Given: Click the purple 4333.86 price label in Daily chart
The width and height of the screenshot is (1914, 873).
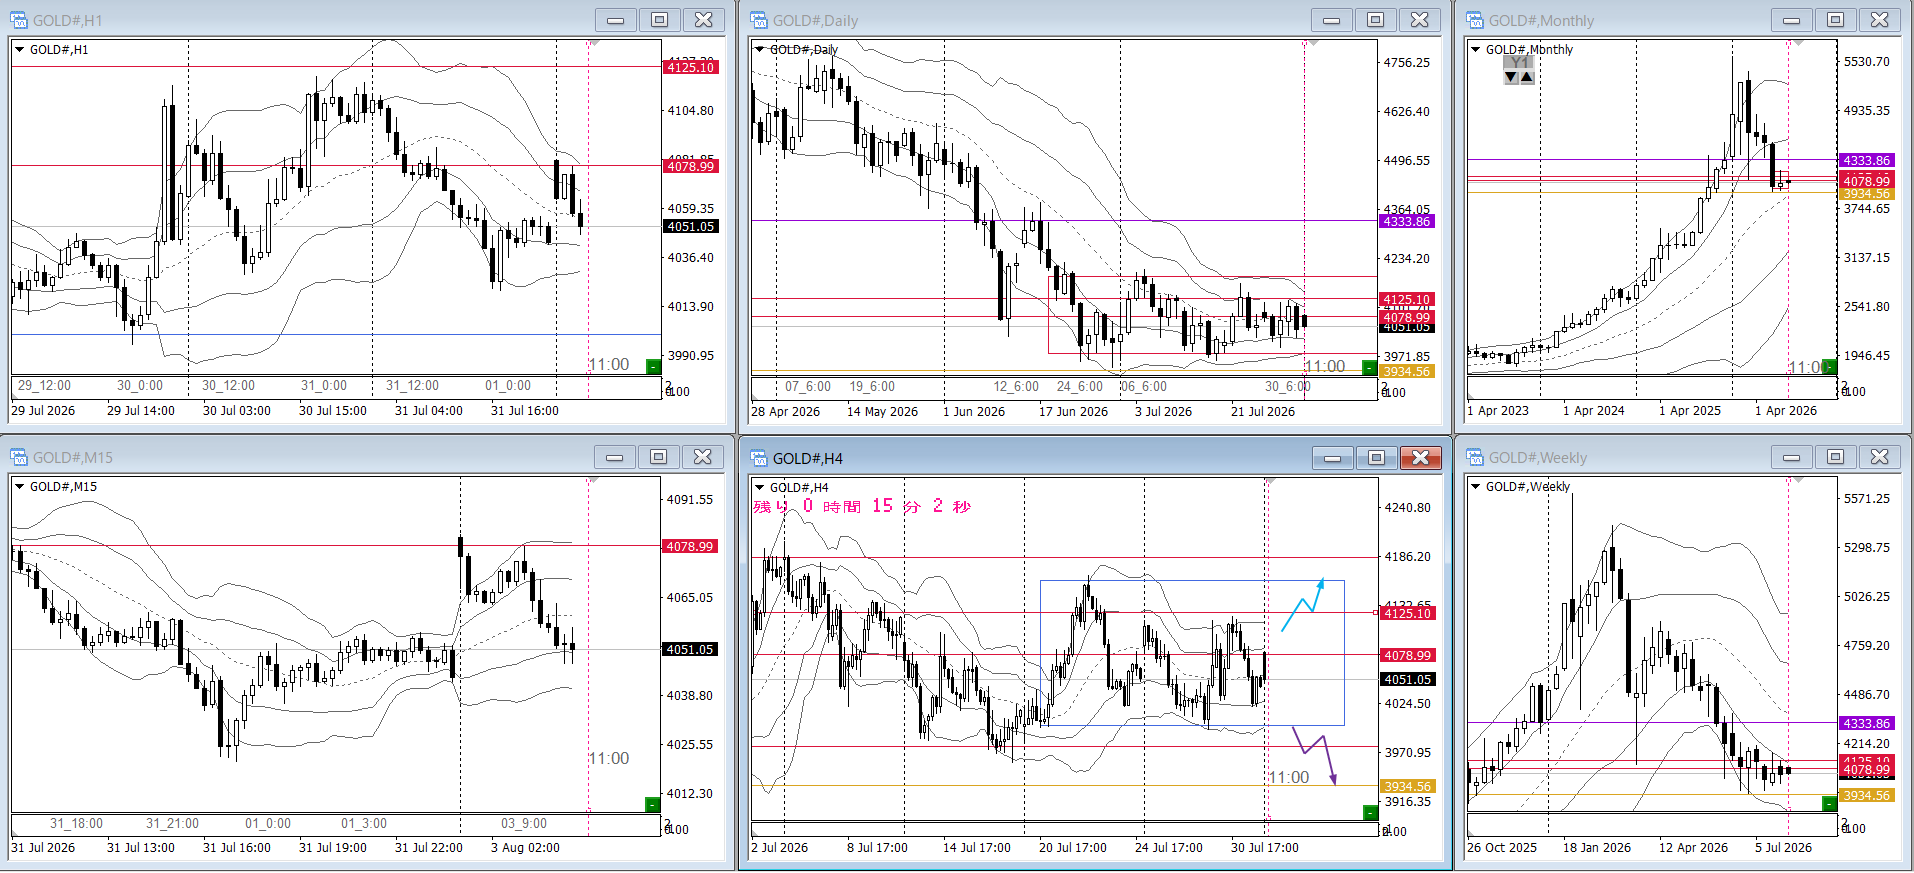Looking at the screenshot, I should point(1407,221).
